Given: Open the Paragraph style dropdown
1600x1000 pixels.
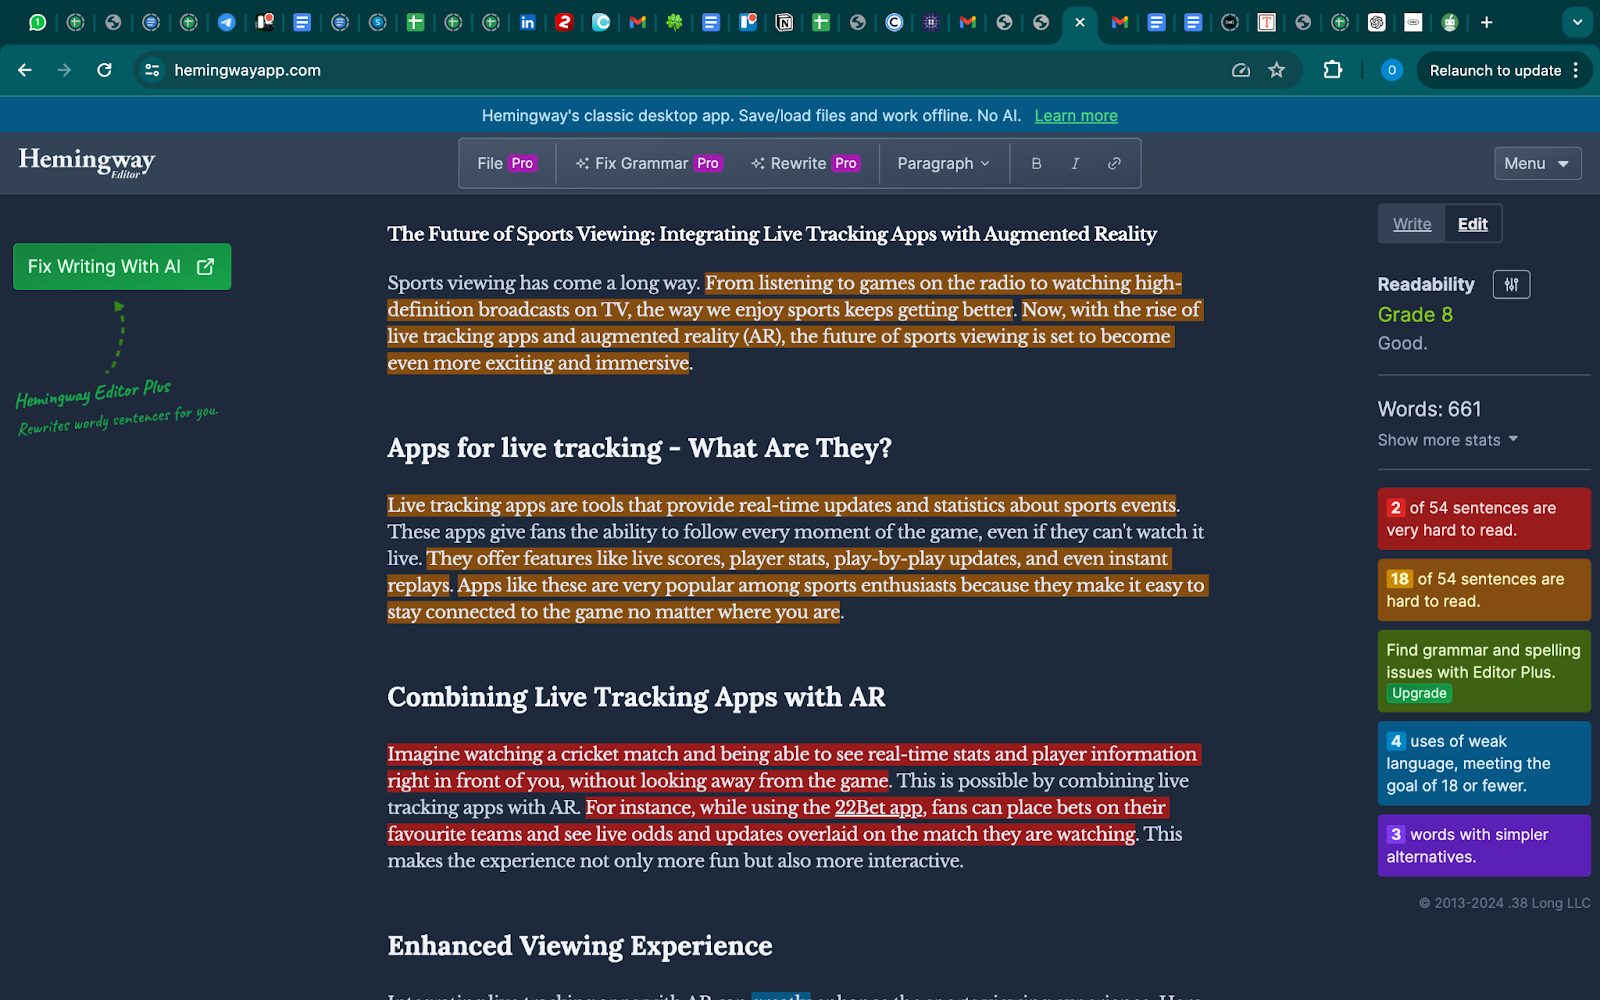Looking at the screenshot, I should pyautogui.click(x=943, y=163).
